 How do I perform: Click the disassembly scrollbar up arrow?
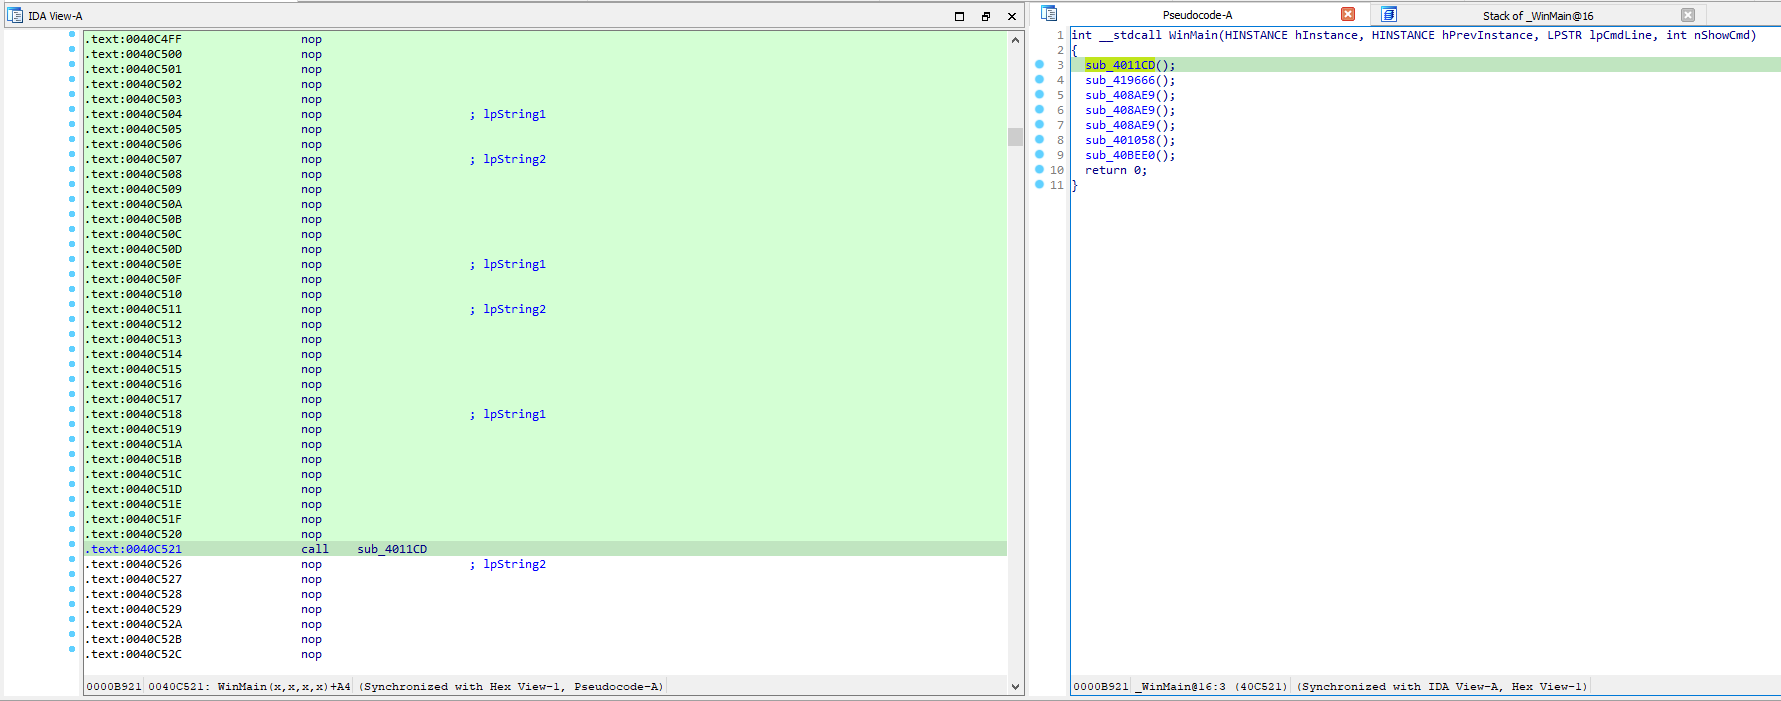click(x=1015, y=40)
